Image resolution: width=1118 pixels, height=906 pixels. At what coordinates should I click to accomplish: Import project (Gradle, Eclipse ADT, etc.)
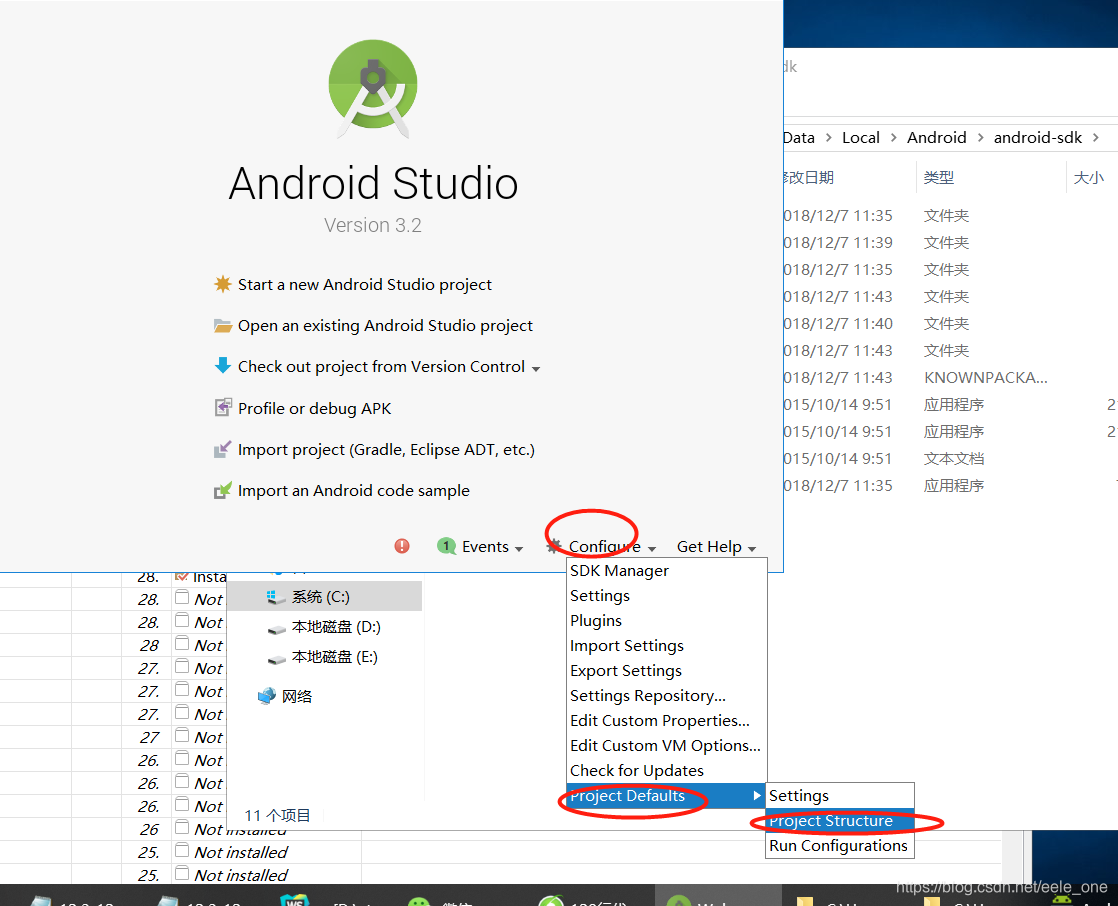click(x=374, y=450)
